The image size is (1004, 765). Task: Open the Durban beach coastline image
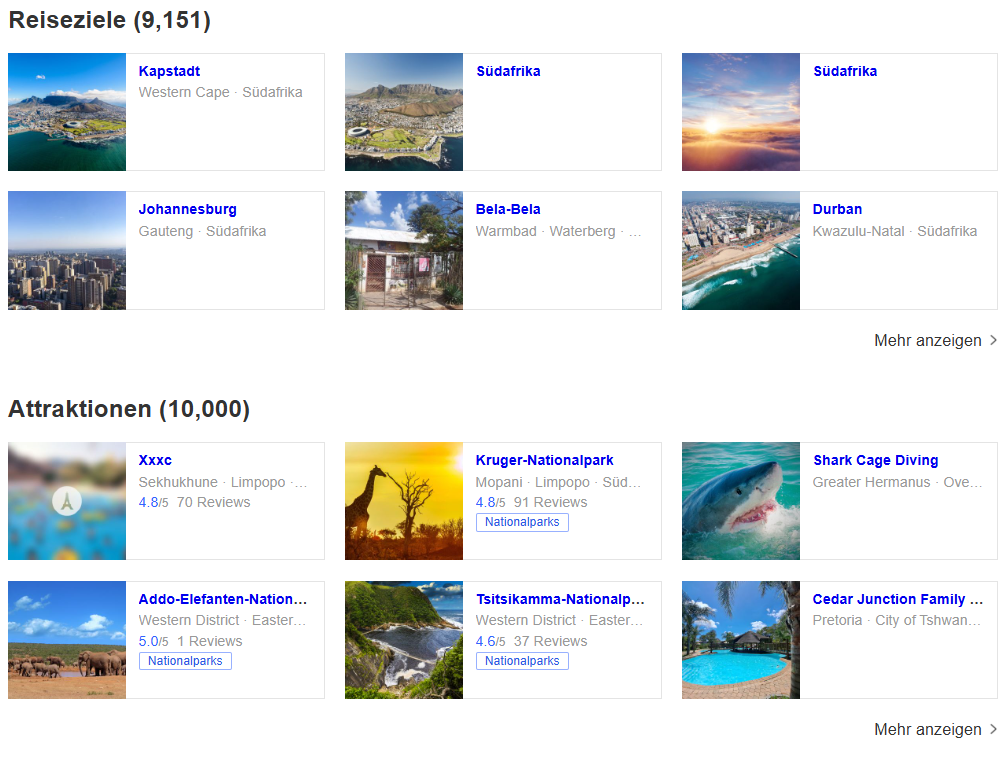point(740,251)
